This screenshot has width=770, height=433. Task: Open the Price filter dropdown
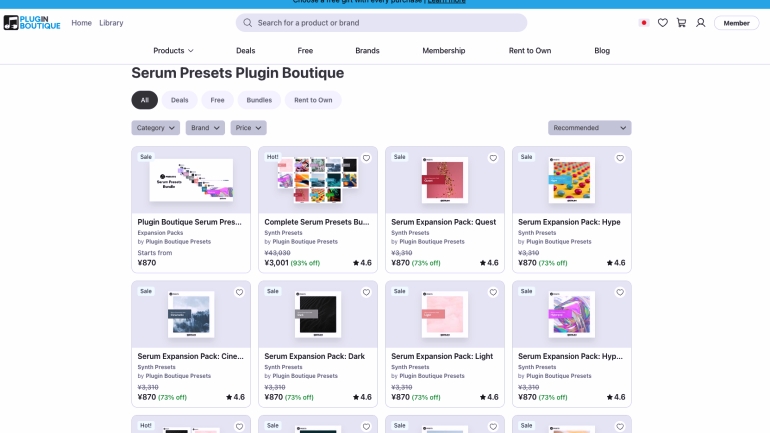pos(248,128)
